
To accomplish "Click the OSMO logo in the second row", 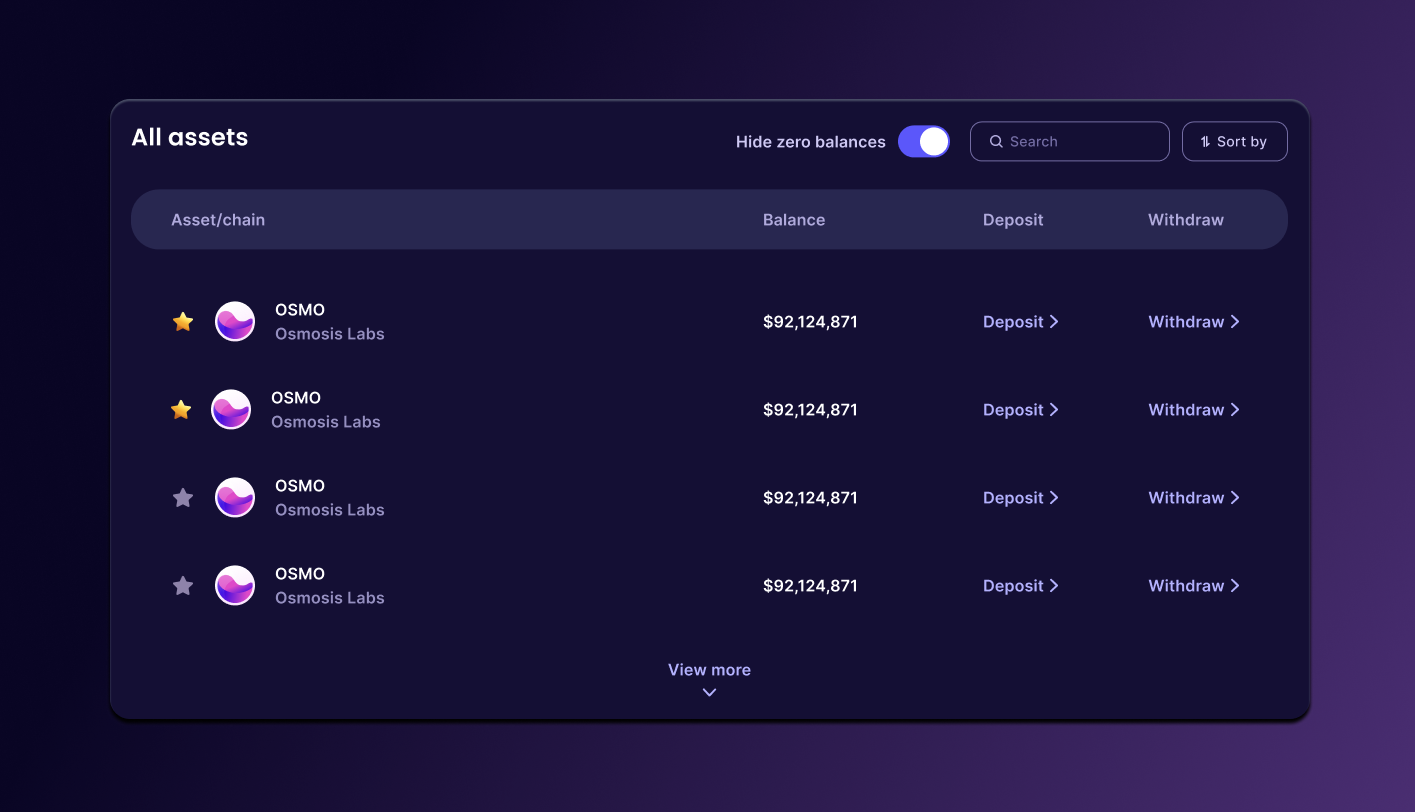I will point(231,409).
